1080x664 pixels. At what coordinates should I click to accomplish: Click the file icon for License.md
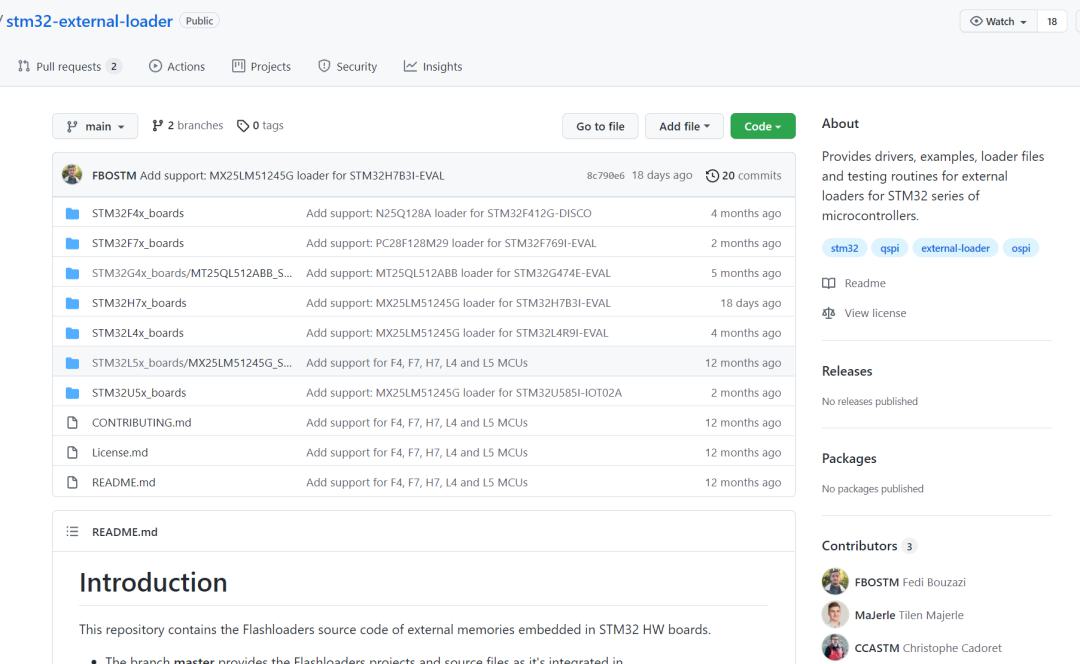click(72, 453)
